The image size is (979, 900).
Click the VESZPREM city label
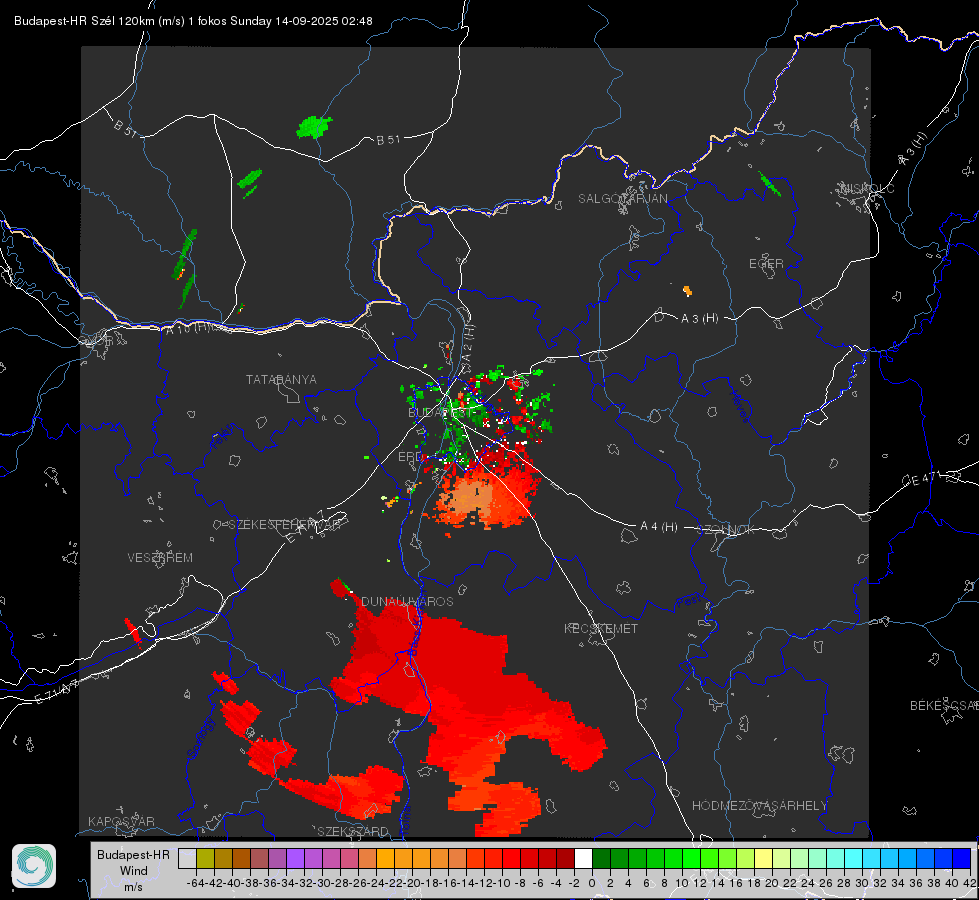[x=160, y=557]
